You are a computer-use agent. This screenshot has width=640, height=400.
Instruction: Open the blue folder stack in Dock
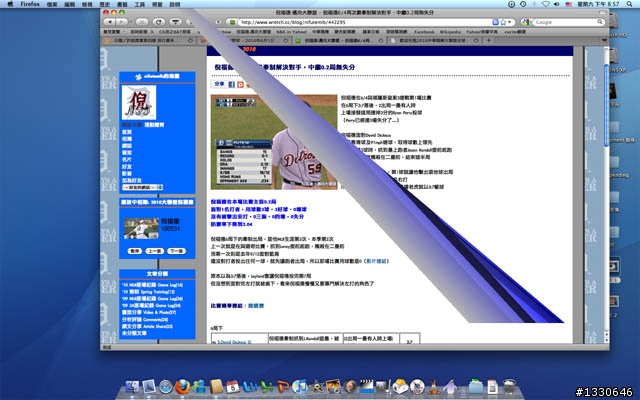coord(476,387)
